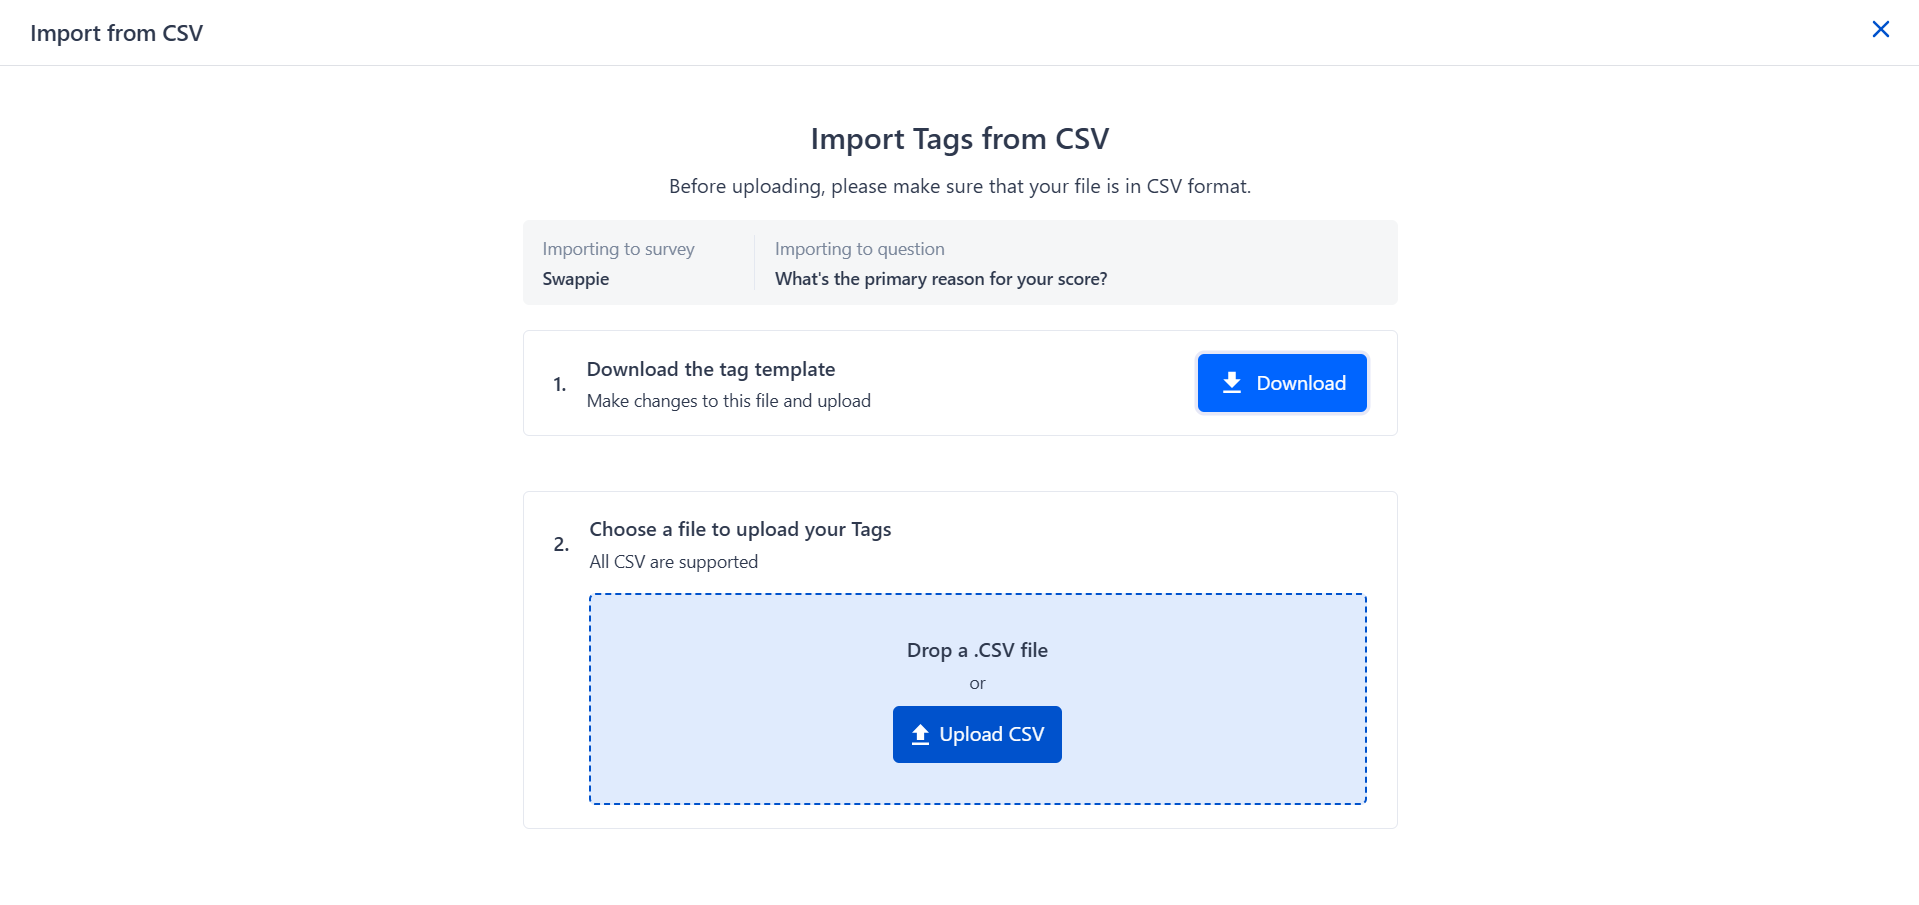Viewport: 1919px width, 905px height.
Task: Click the "Import Tags from CSV" heading
Action: [959, 139]
